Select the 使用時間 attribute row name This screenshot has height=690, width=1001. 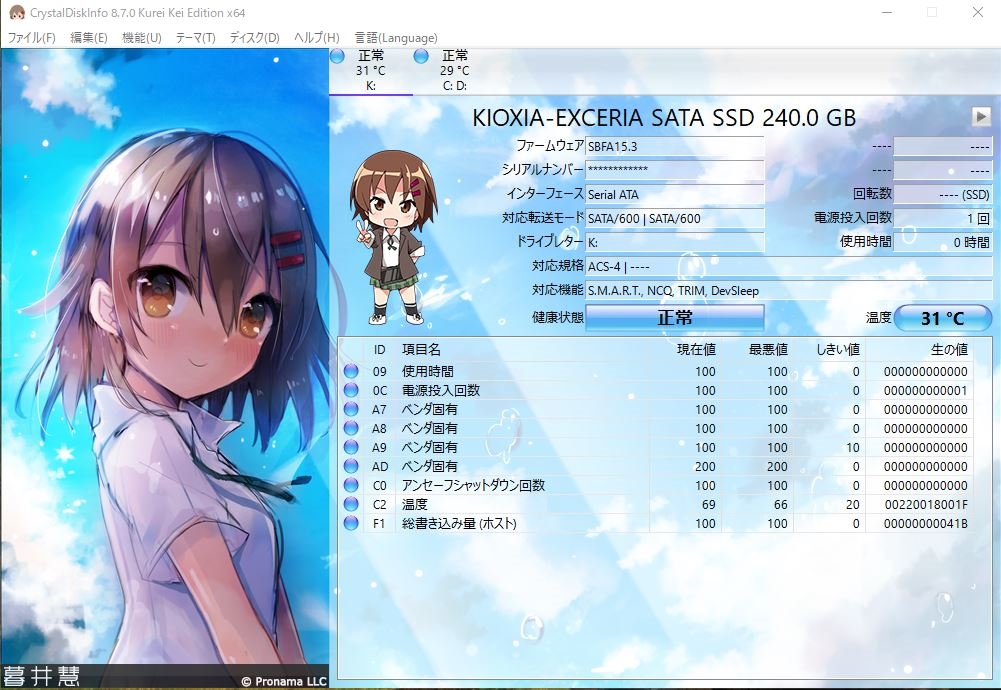(428, 371)
